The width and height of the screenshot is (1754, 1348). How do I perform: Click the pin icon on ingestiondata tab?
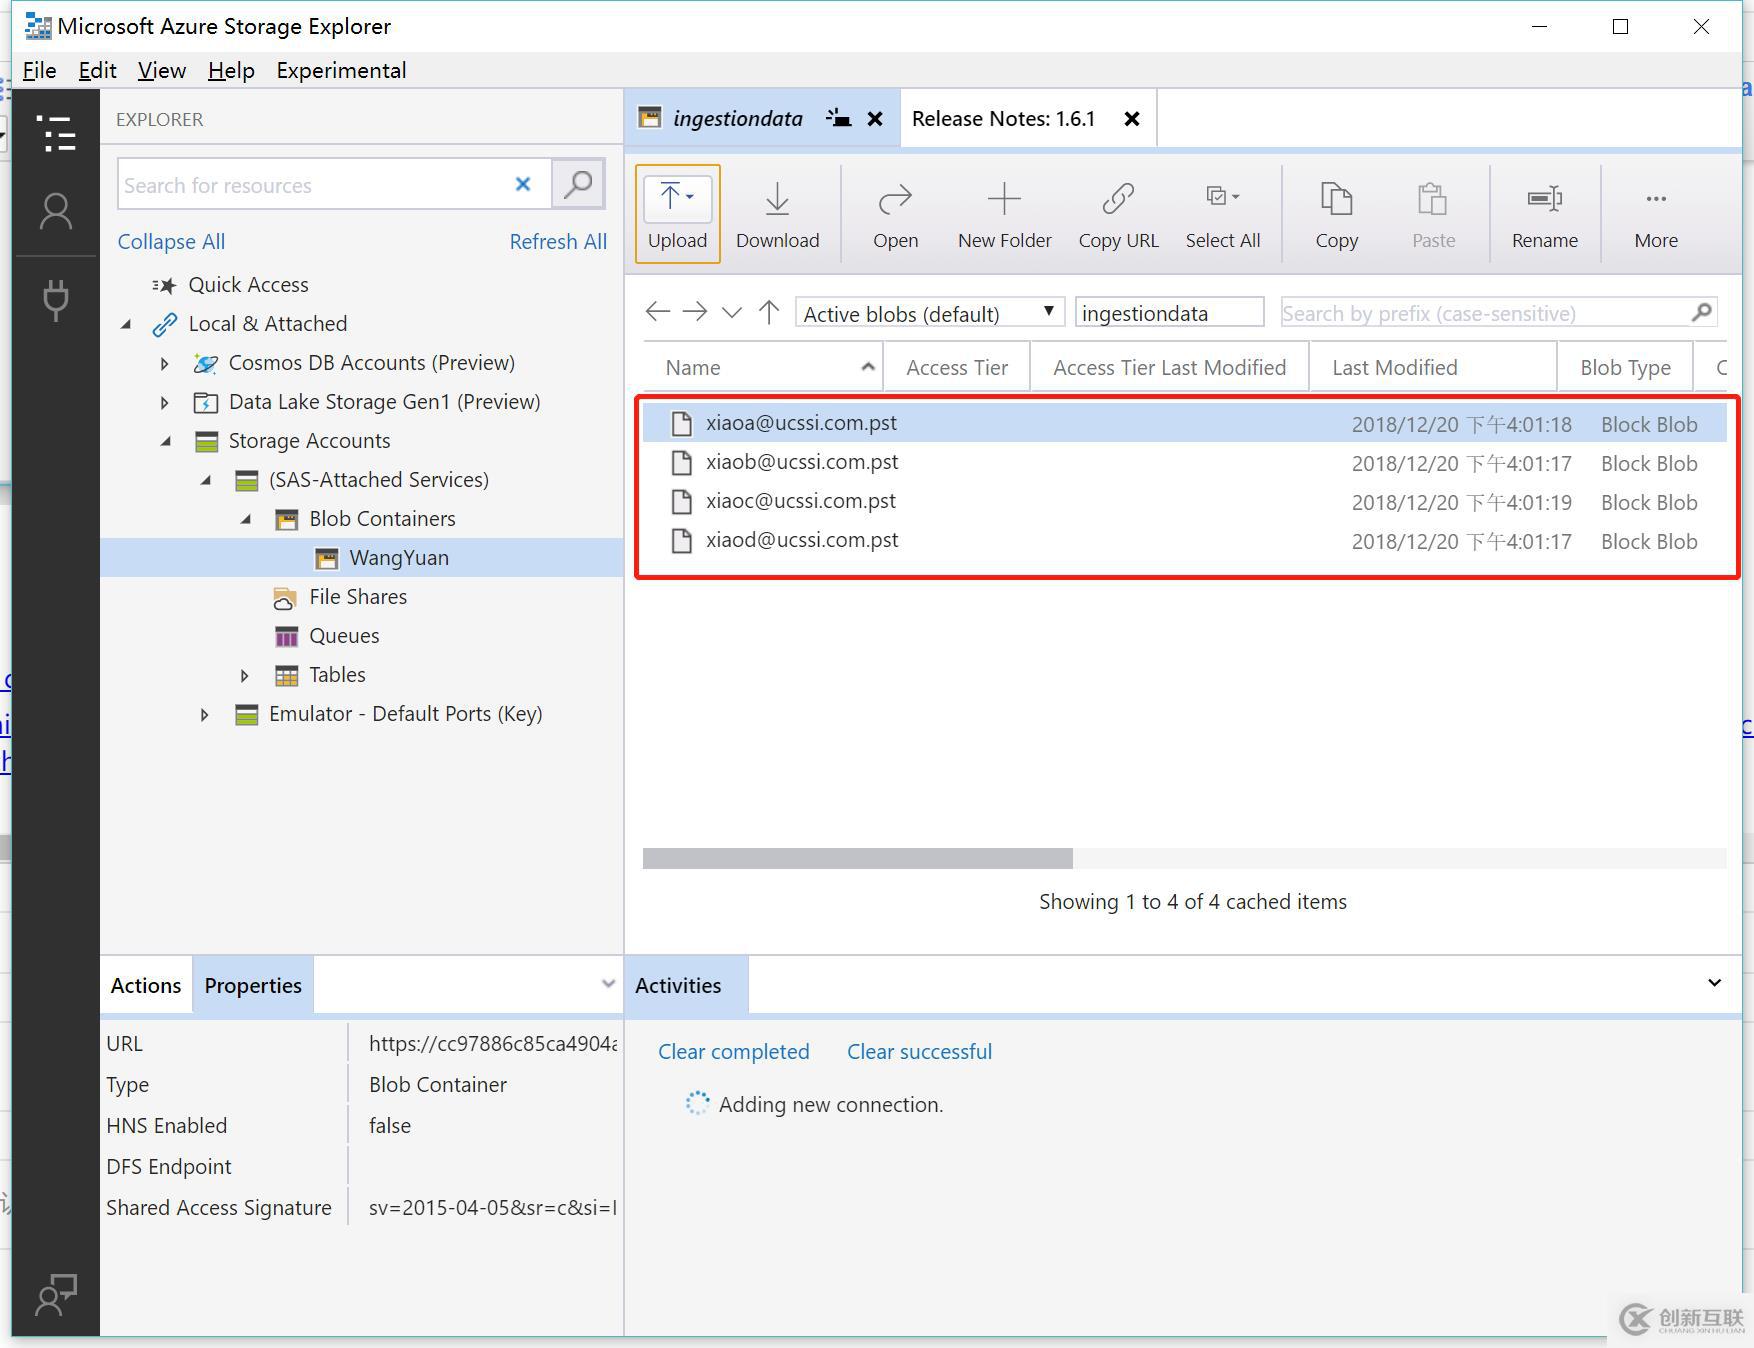(x=838, y=119)
